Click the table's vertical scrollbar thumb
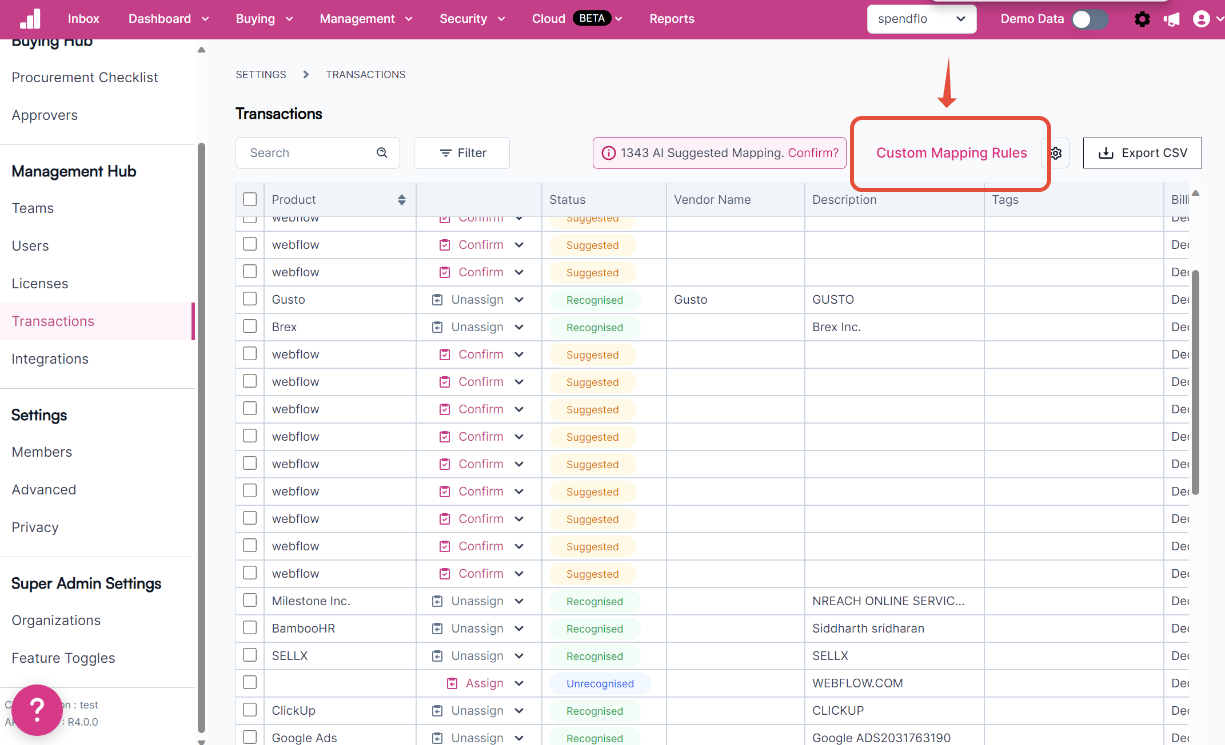Image resolution: width=1225 pixels, height=745 pixels. 1196,380
